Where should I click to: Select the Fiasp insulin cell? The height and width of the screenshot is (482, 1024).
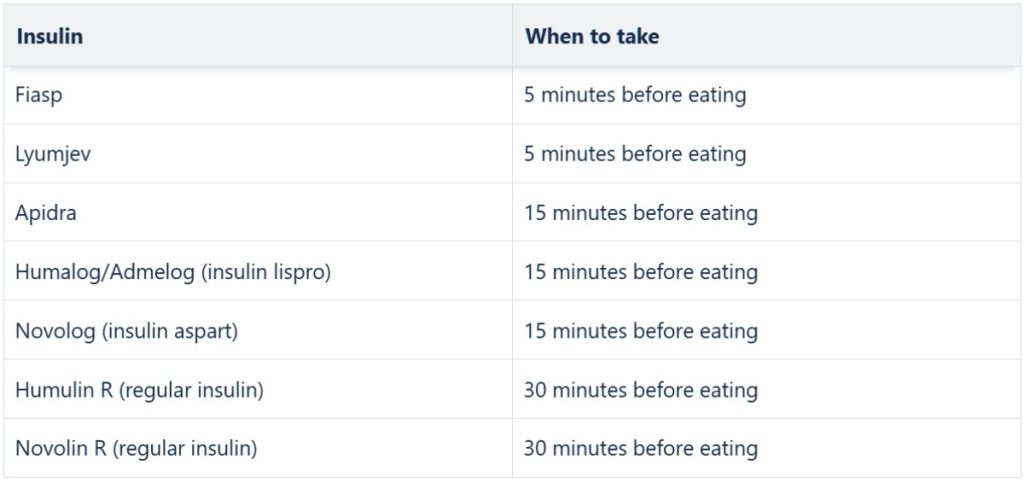click(38, 96)
